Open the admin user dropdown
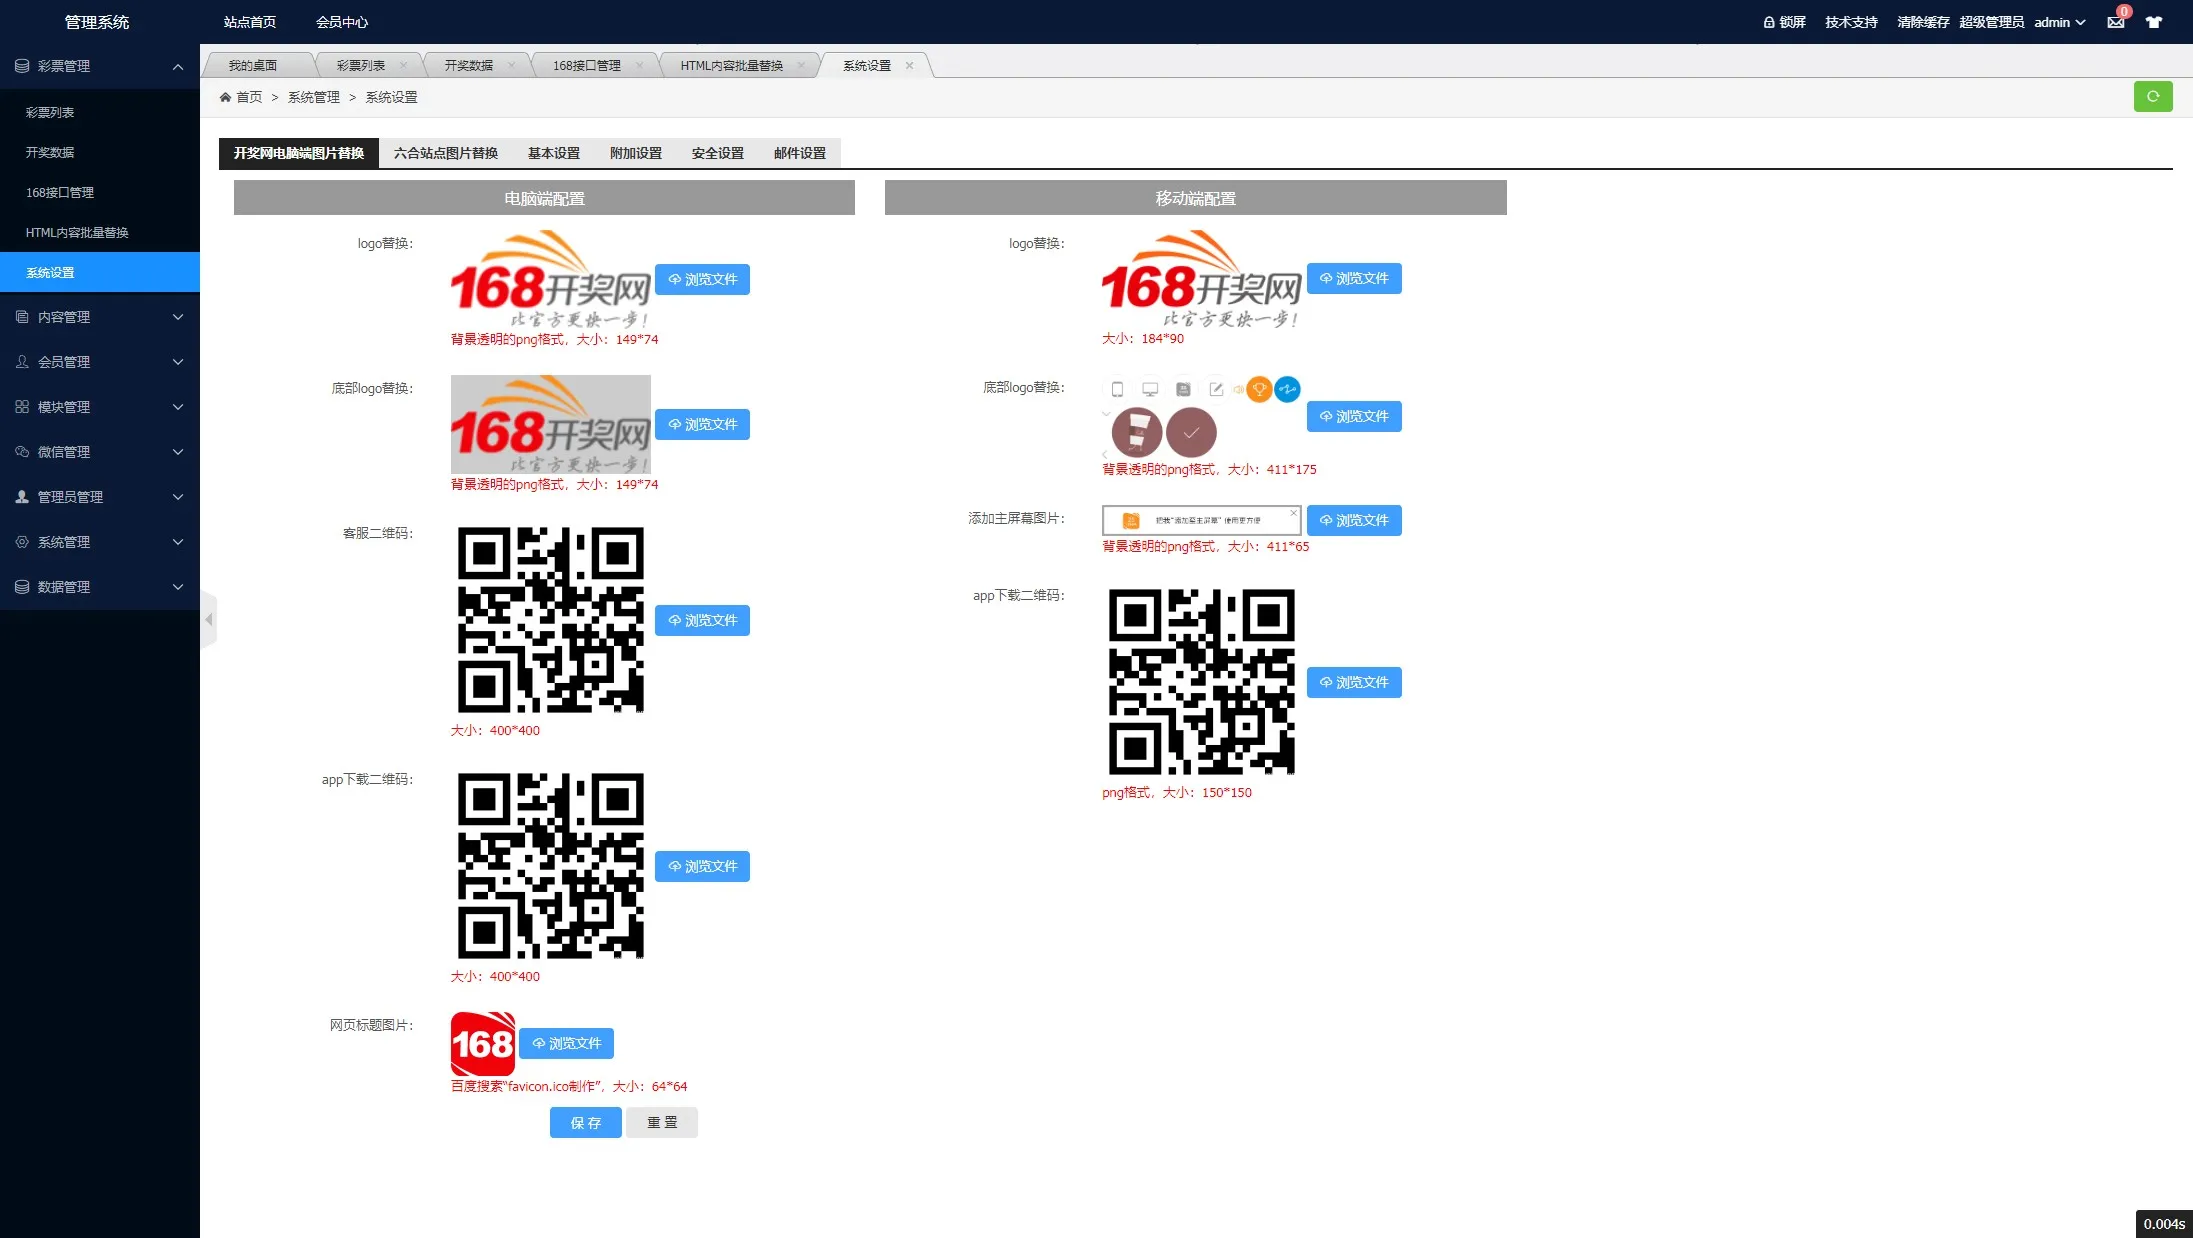This screenshot has height=1238, width=2193. pos(2059,22)
